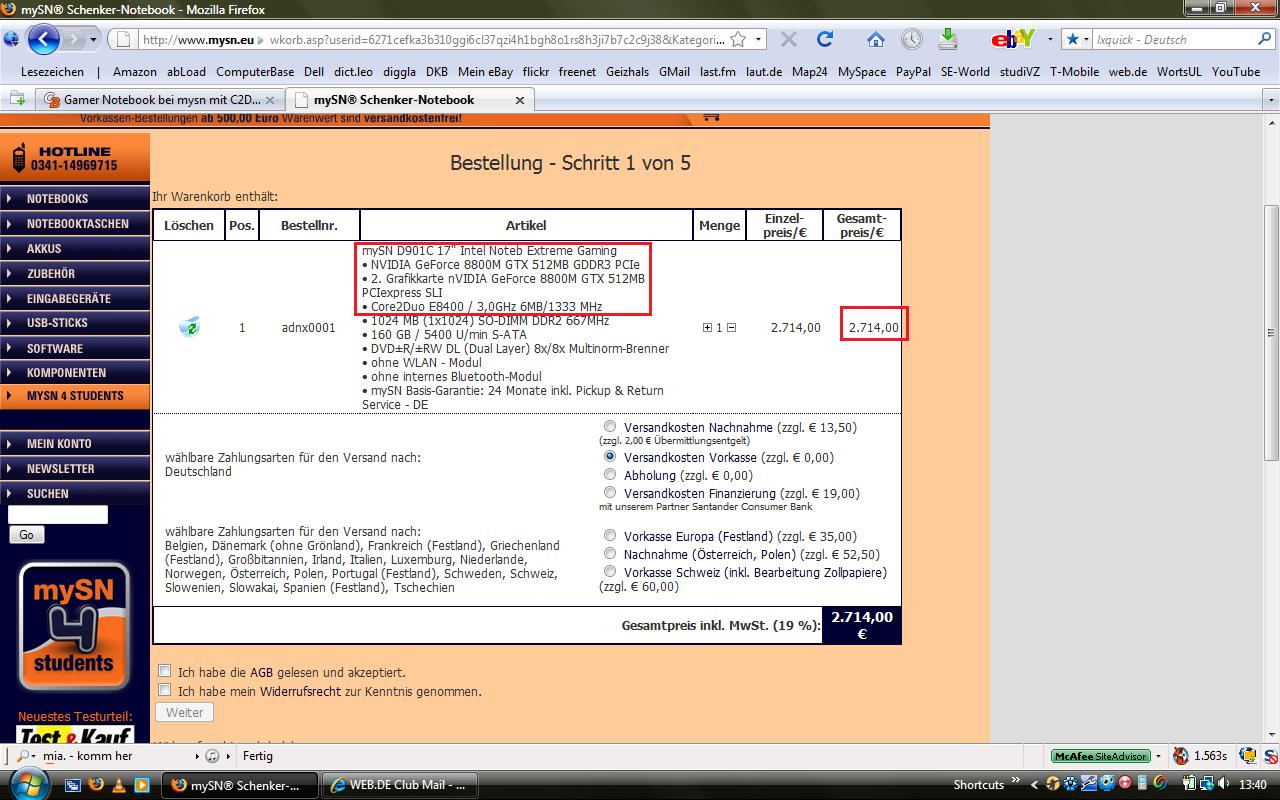Open McAfee SiteAdvisor dropdown arrow
This screenshot has height=800, width=1280.
tap(1158, 756)
